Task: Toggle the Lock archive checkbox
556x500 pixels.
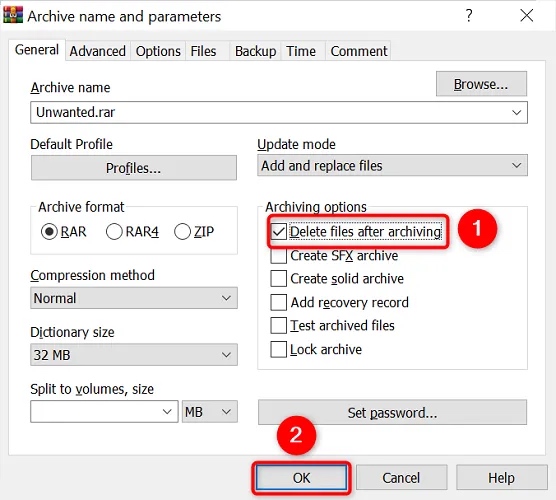Action: [278, 349]
